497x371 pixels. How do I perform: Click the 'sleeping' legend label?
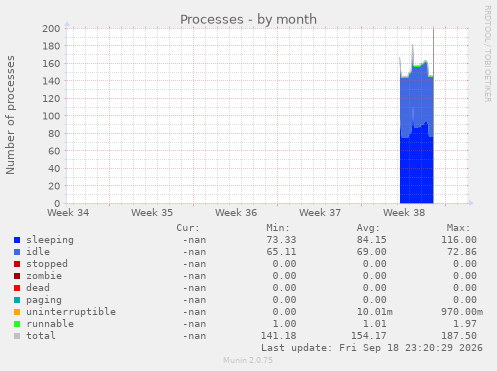pos(50,240)
